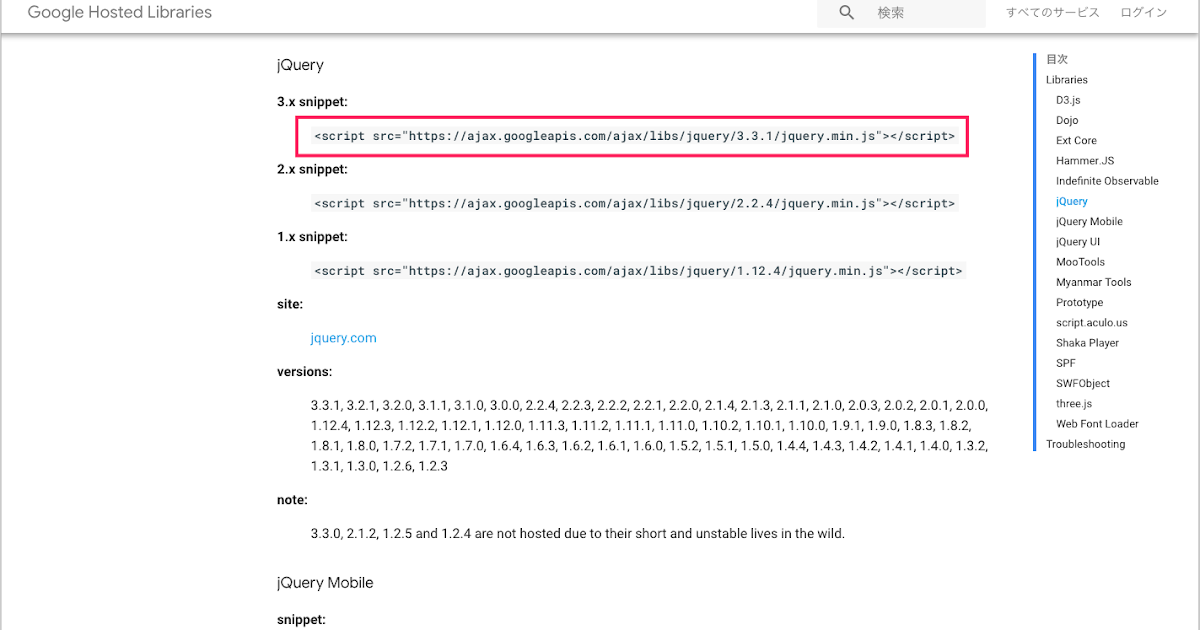Open the jquery.com site link
This screenshot has width=1200, height=630.
(x=343, y=338)
